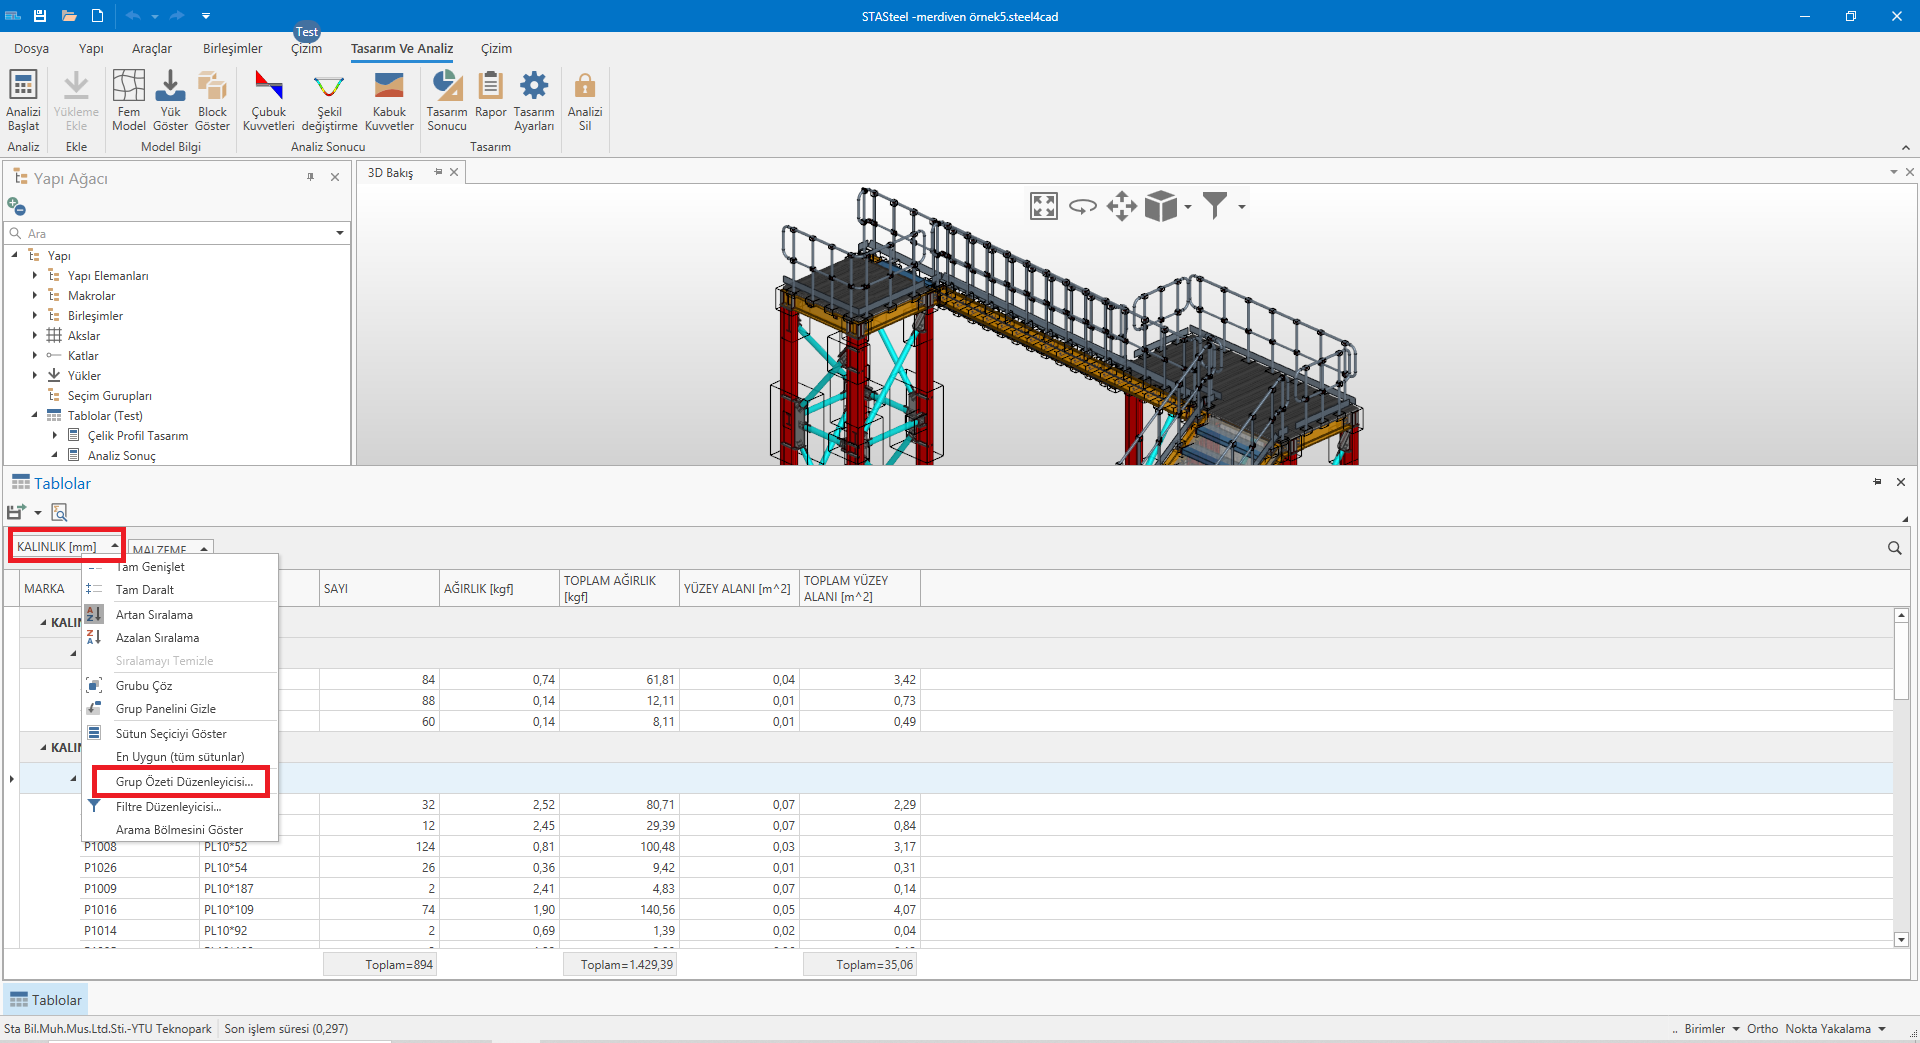1920x1043 pixels.
Task: Click the TOPLAM AĞIRLIK column header
Action: tap(618, 588)
